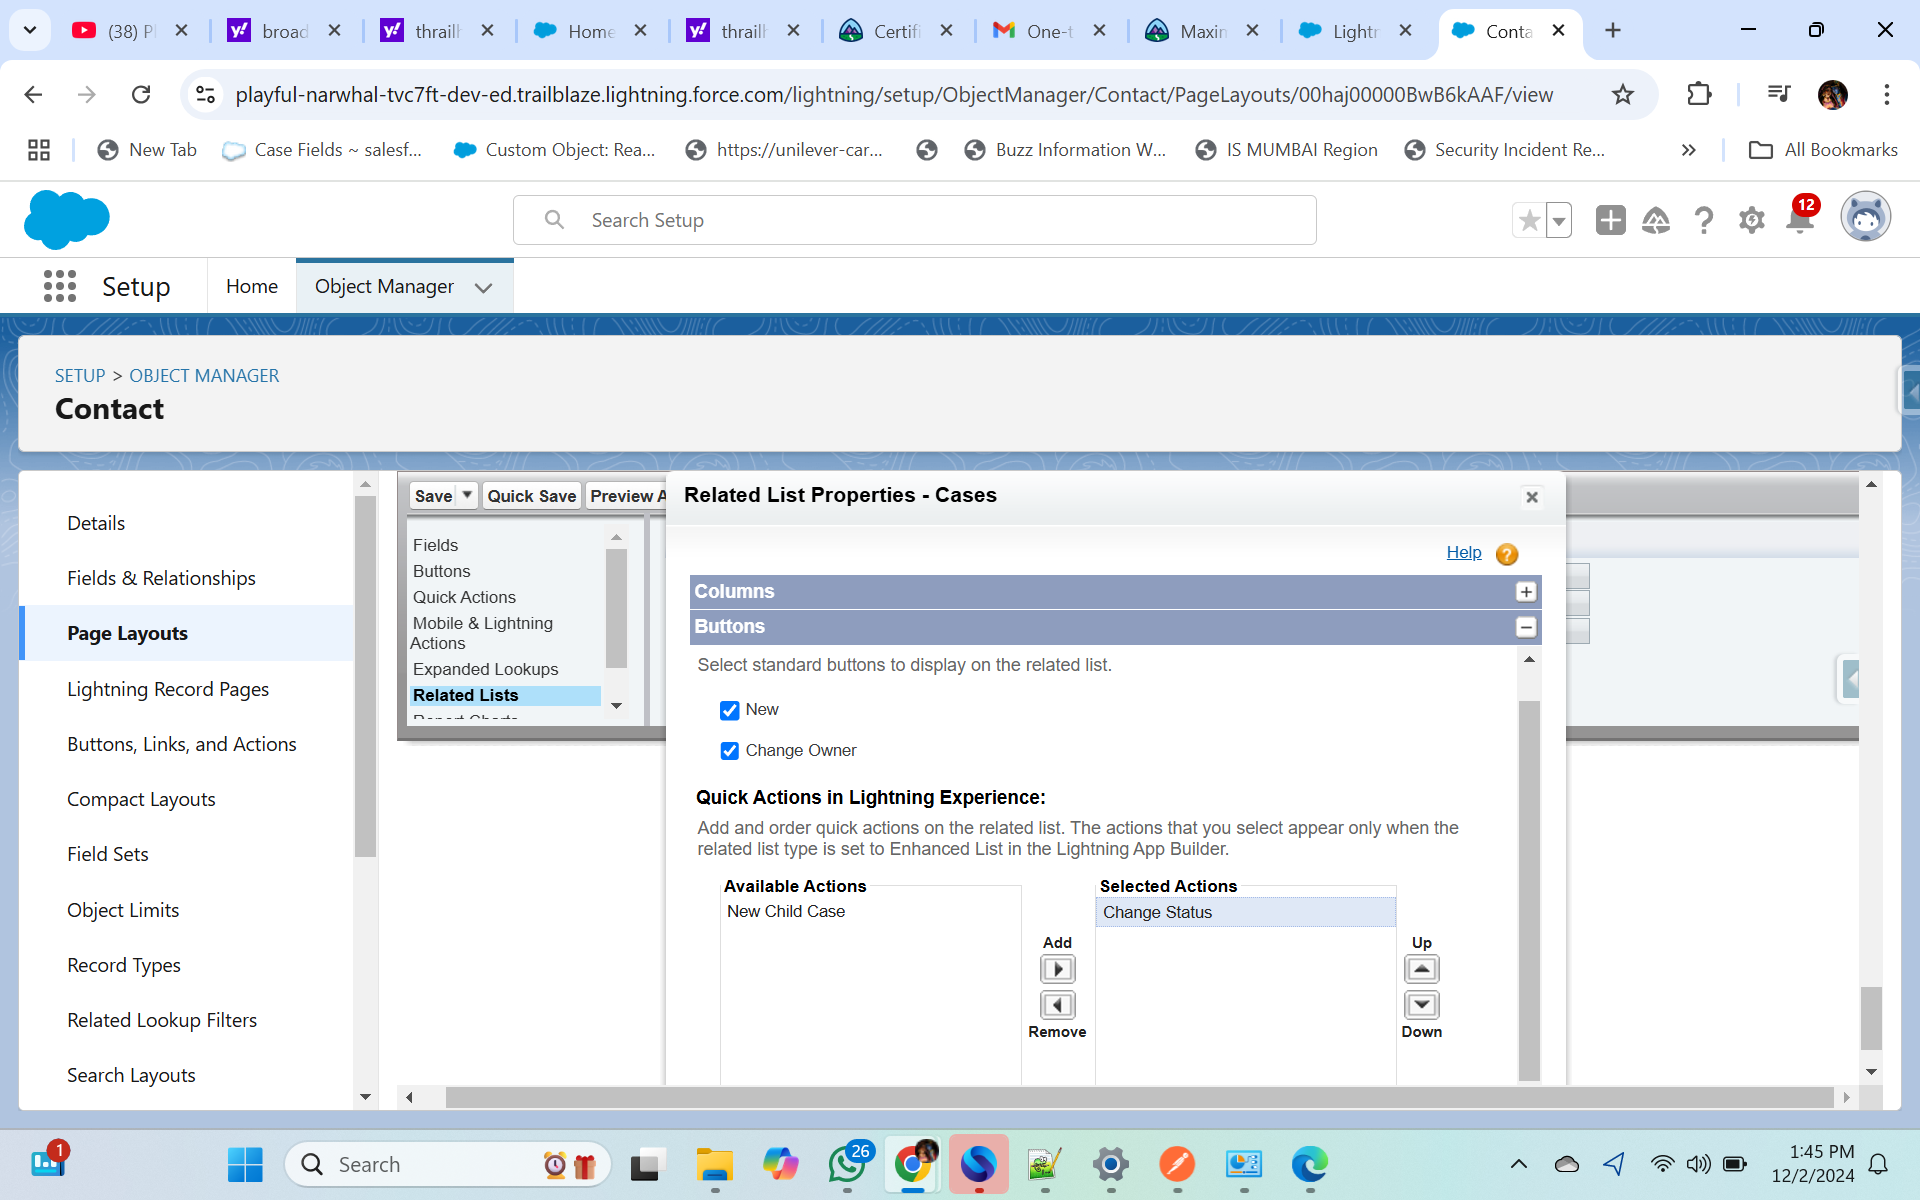Open the Global Actions plus icon

tap(1610, 220)
